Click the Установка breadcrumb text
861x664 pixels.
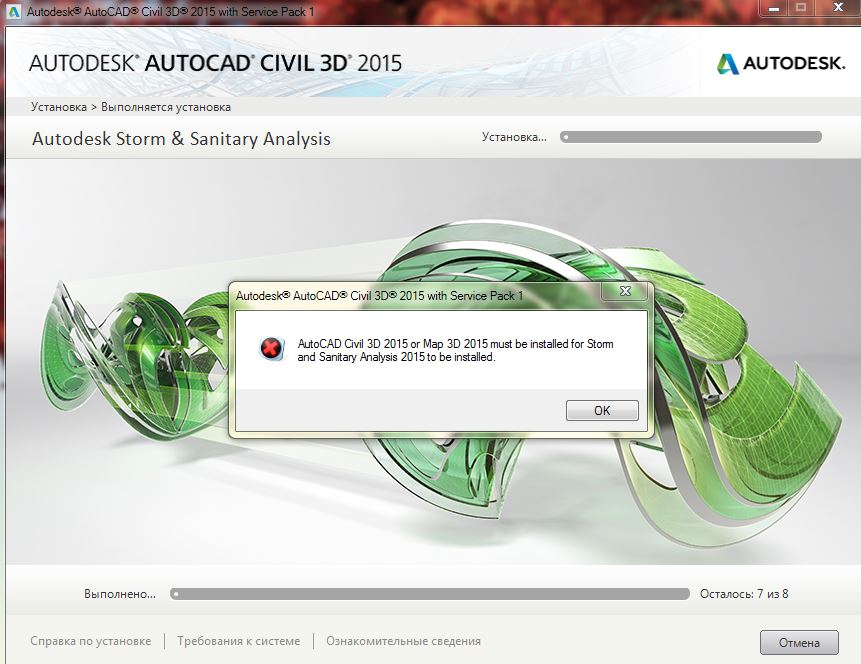(59, 107)
